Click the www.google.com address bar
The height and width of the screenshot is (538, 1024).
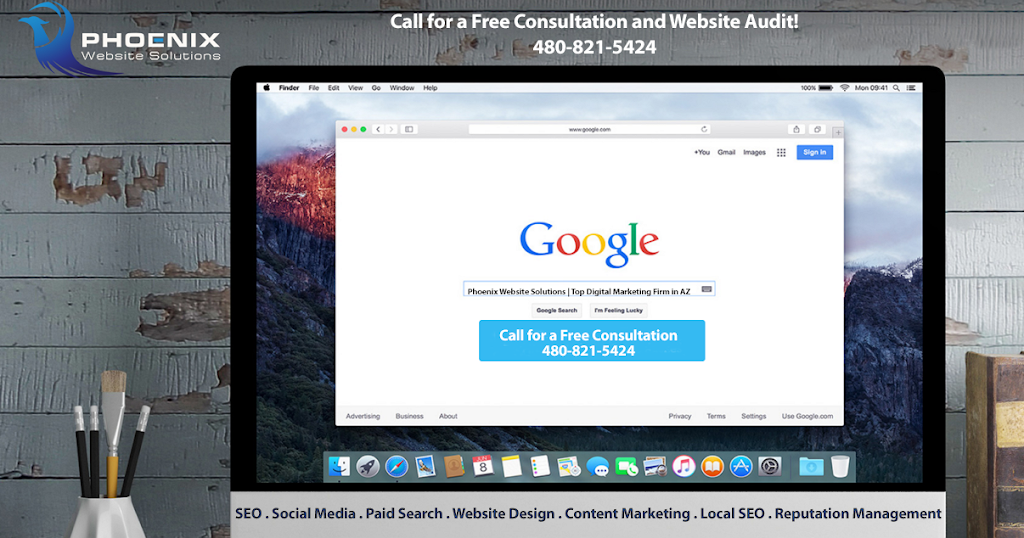[590, 129]
